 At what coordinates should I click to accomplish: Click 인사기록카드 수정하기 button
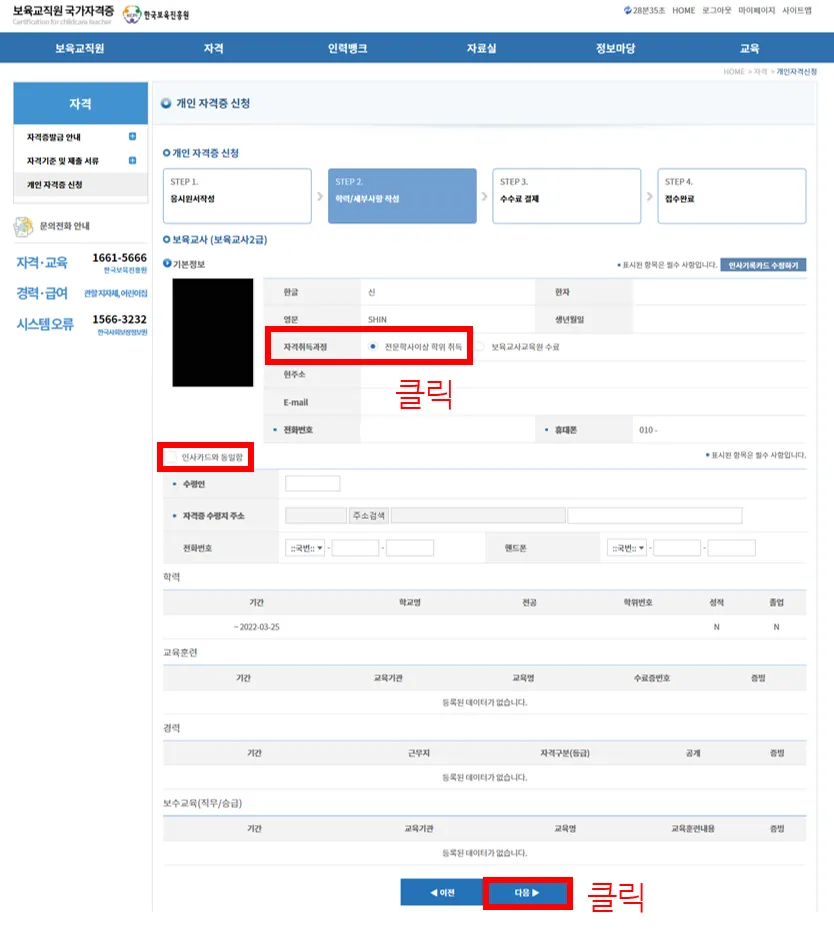[762, 265]
